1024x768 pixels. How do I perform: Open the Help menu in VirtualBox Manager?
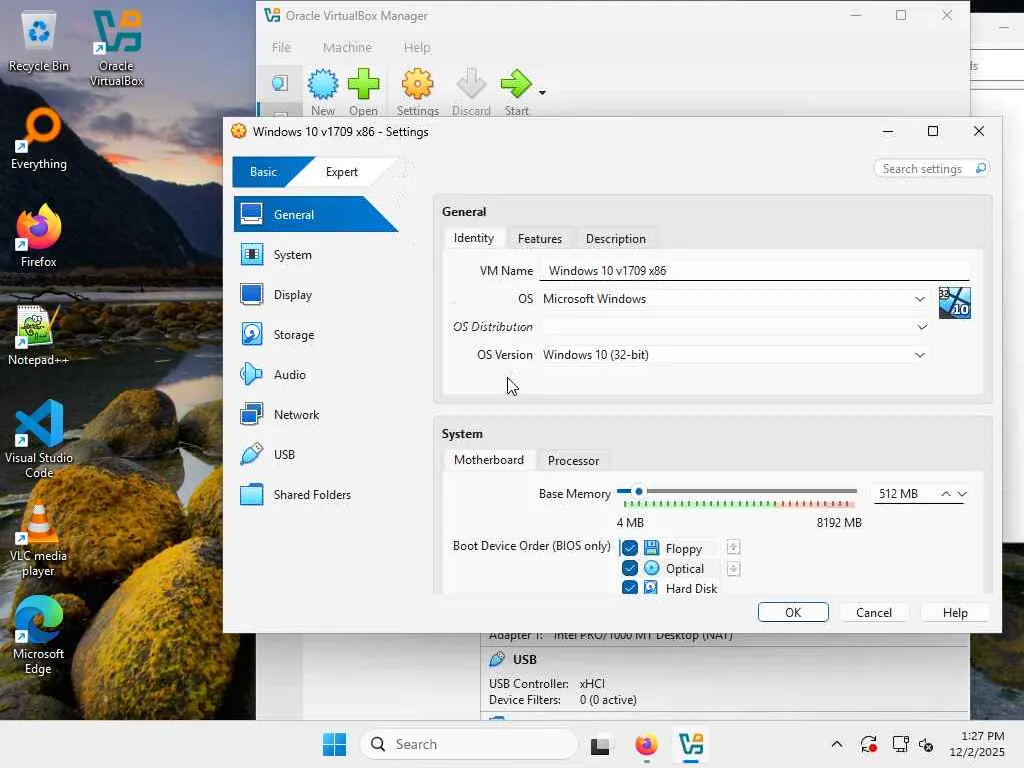click(x=417, y=47)
